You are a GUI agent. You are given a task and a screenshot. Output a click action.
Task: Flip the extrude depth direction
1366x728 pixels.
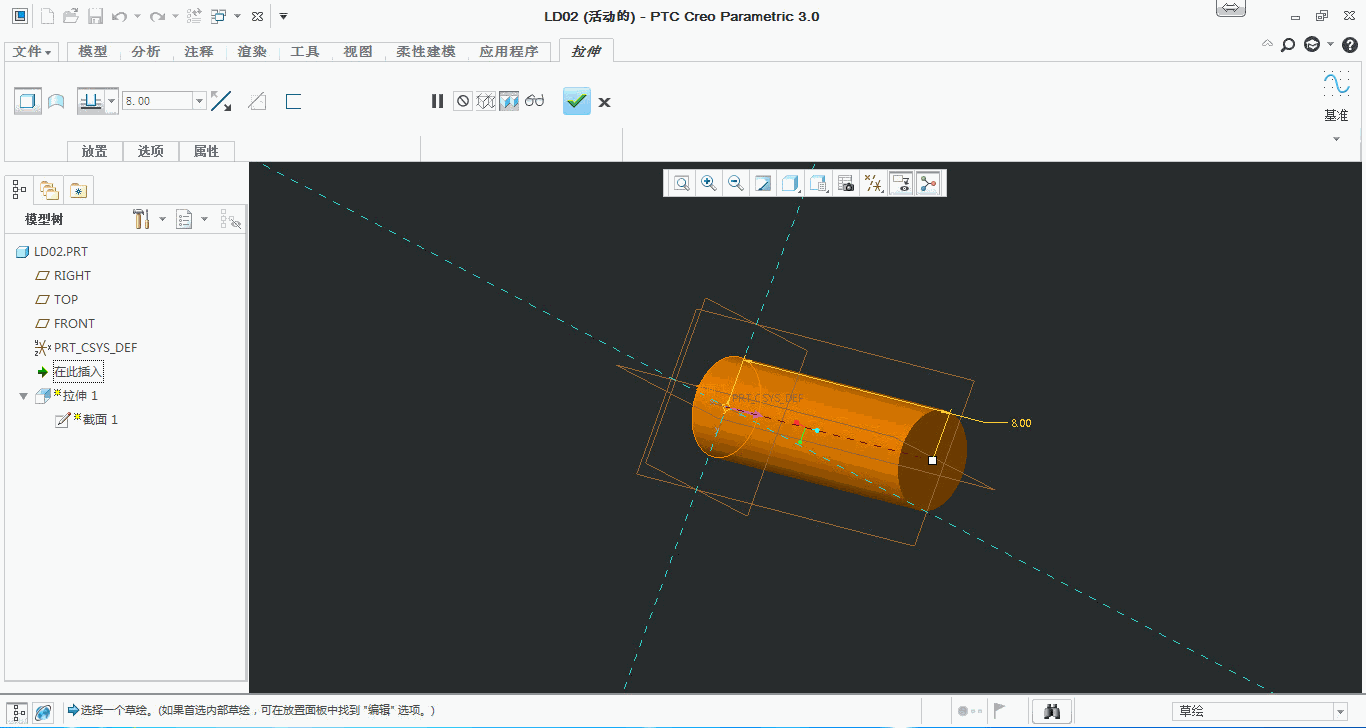pos(221,101)
